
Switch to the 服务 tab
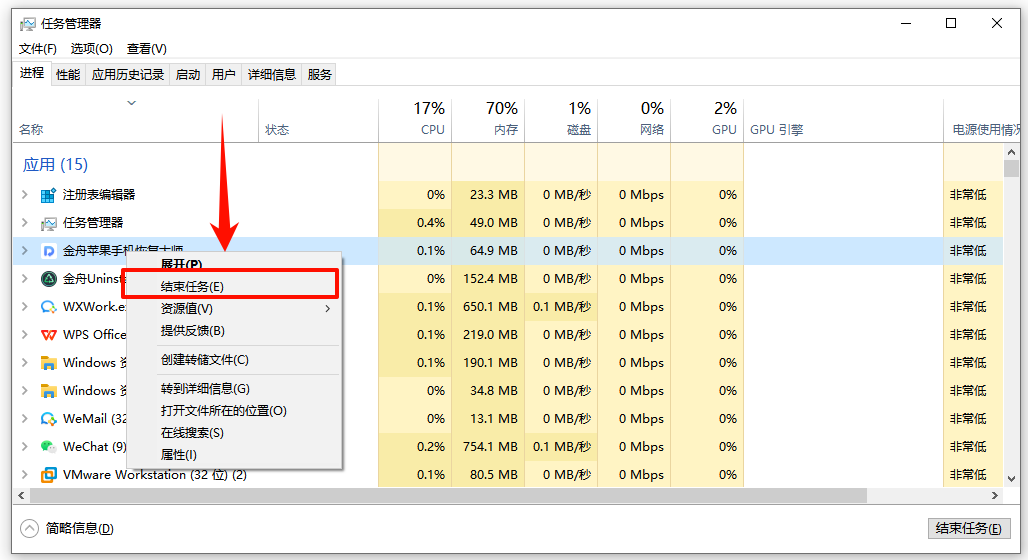click(x=319, y=75)
